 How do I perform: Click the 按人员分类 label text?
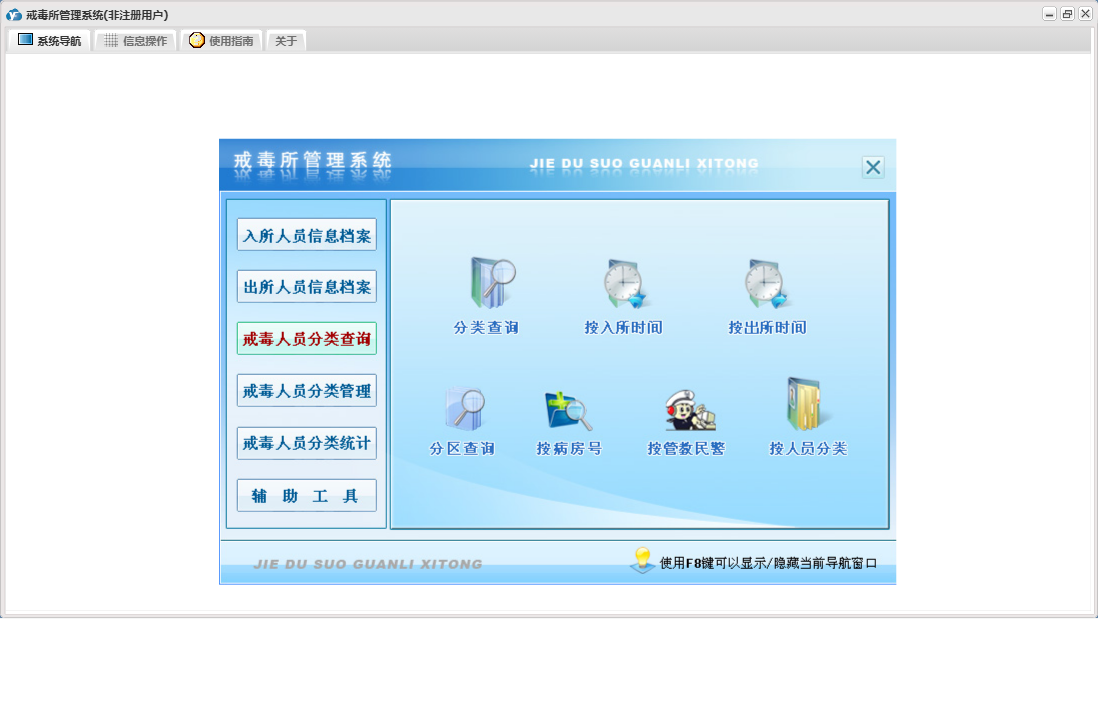click(x=809, y=448)
